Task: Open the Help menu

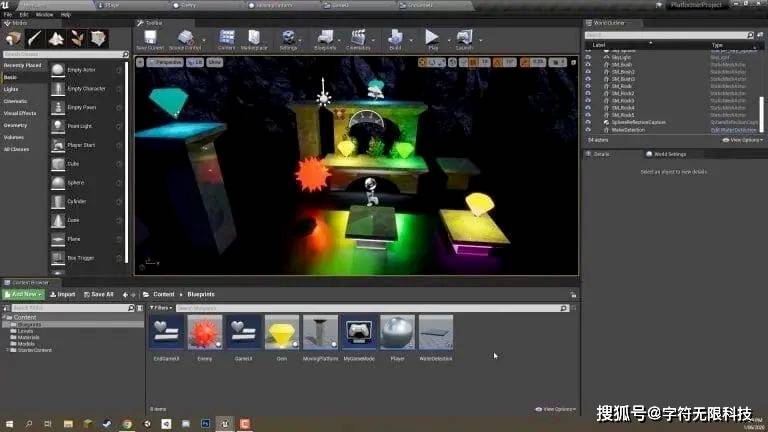Action: [66, 15]
